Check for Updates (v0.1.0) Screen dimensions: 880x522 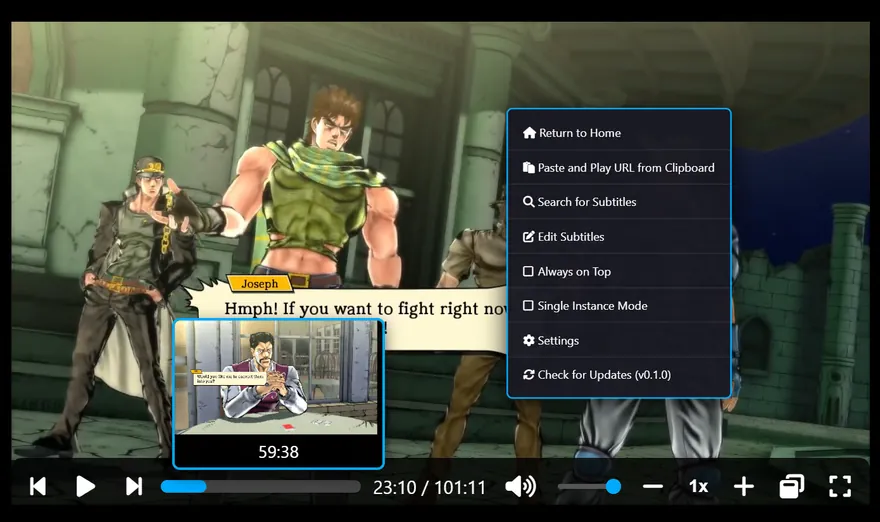[x=619, y=375]
